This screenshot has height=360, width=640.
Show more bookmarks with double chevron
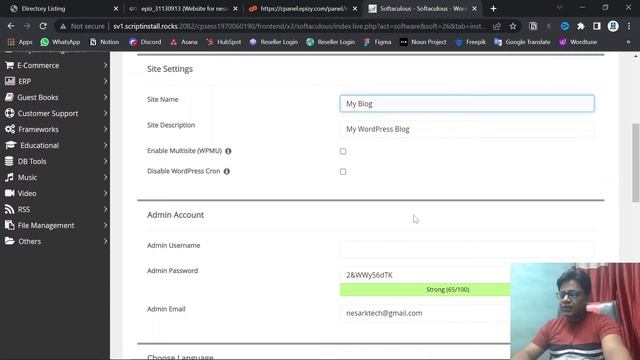(628, 42)
